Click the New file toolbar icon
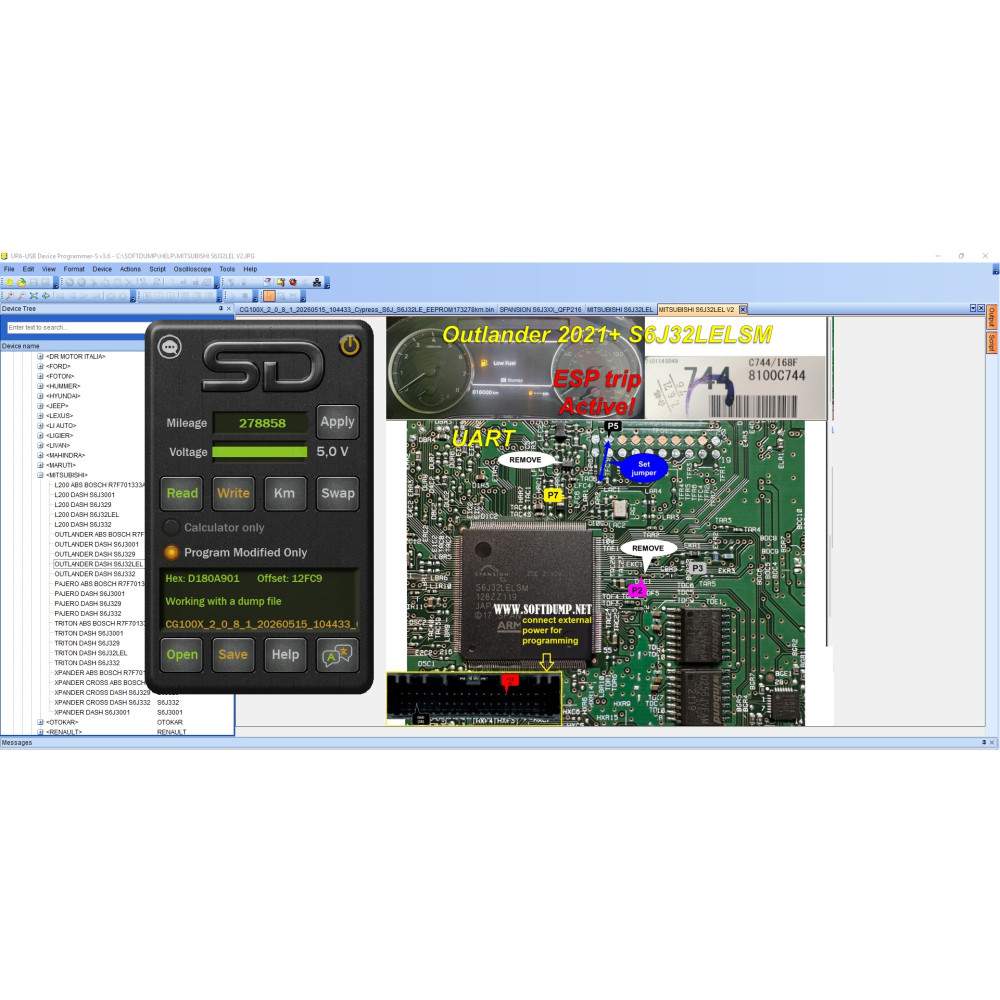Screen dimensions: 1000x1000 10,282
